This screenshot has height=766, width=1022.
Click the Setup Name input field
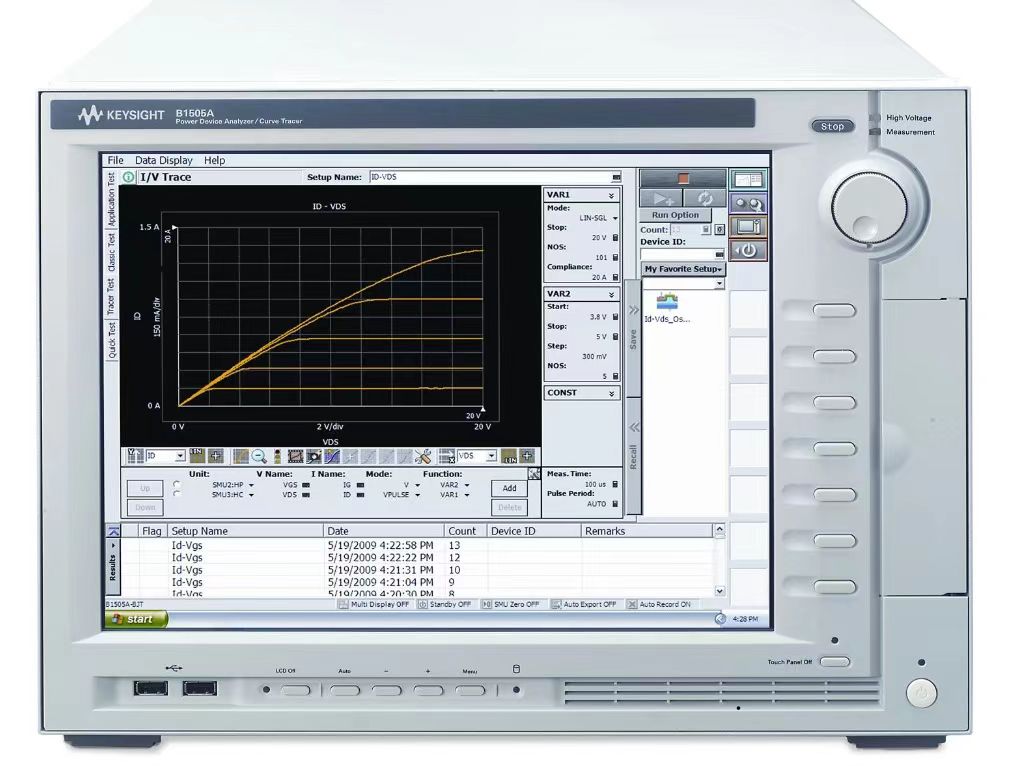coord(490,177)
